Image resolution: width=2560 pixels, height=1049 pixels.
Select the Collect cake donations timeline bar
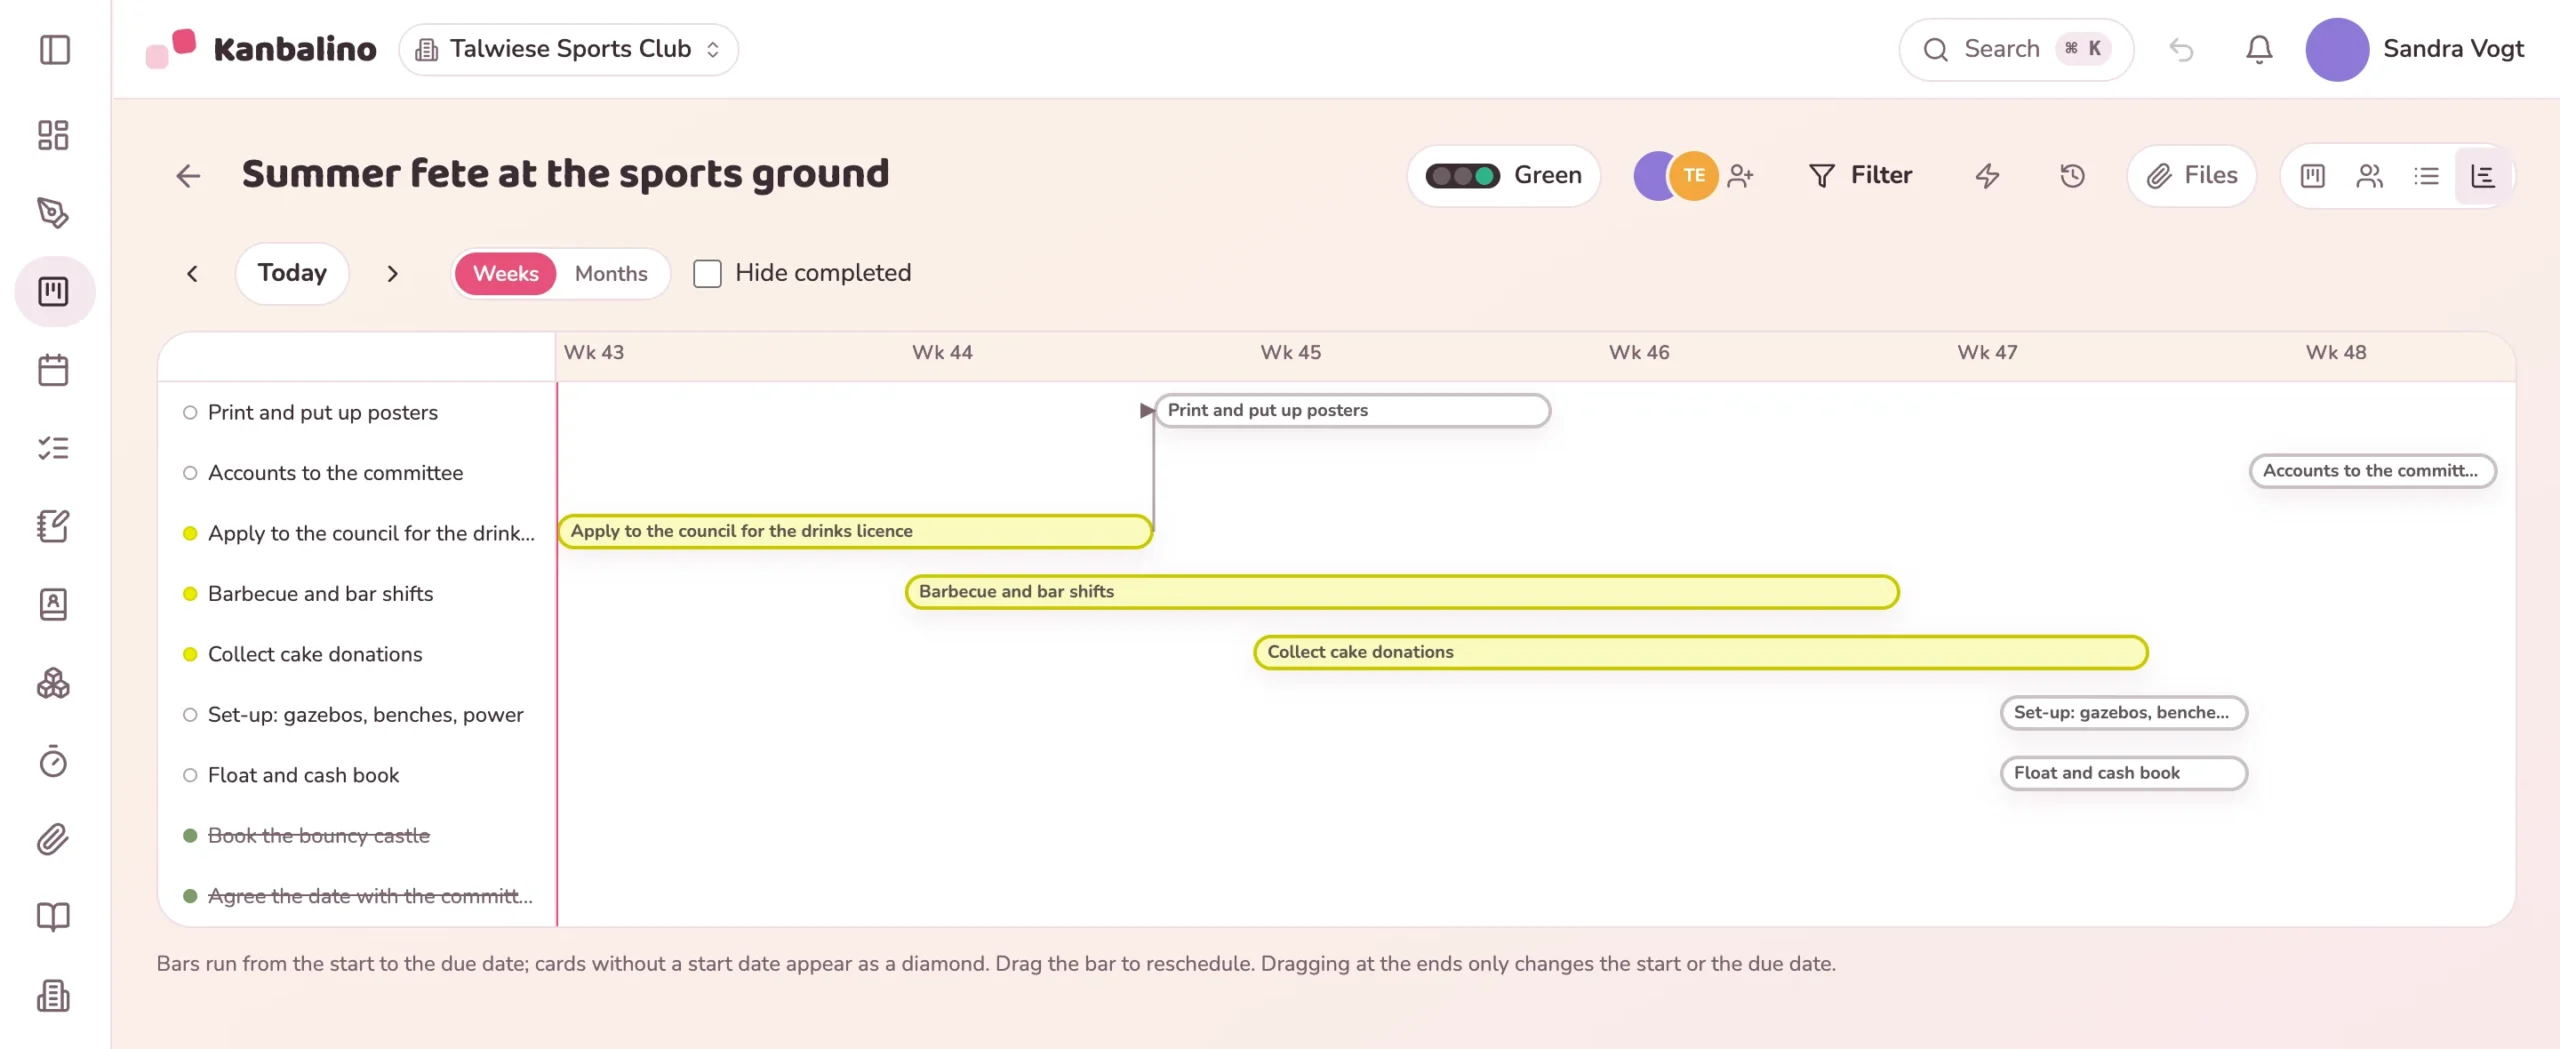[1700, 652]
